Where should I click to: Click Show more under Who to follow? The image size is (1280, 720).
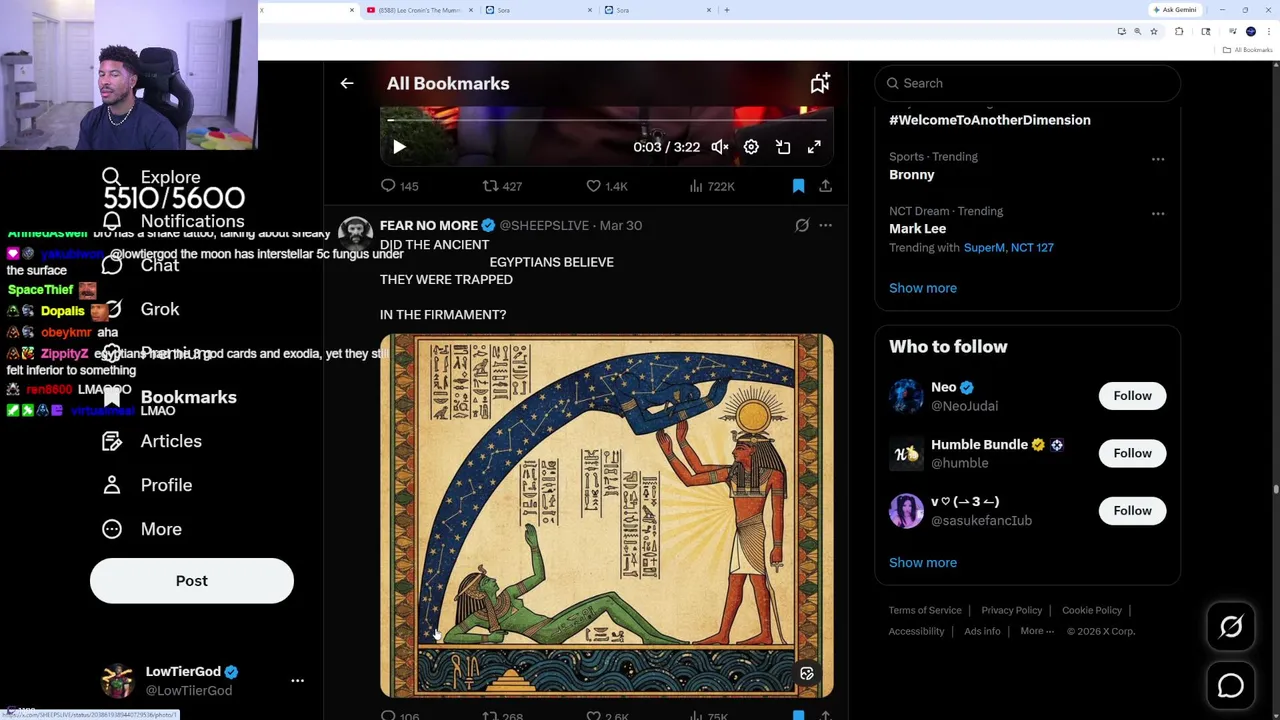pyautogui.click(x=923, y=563)
